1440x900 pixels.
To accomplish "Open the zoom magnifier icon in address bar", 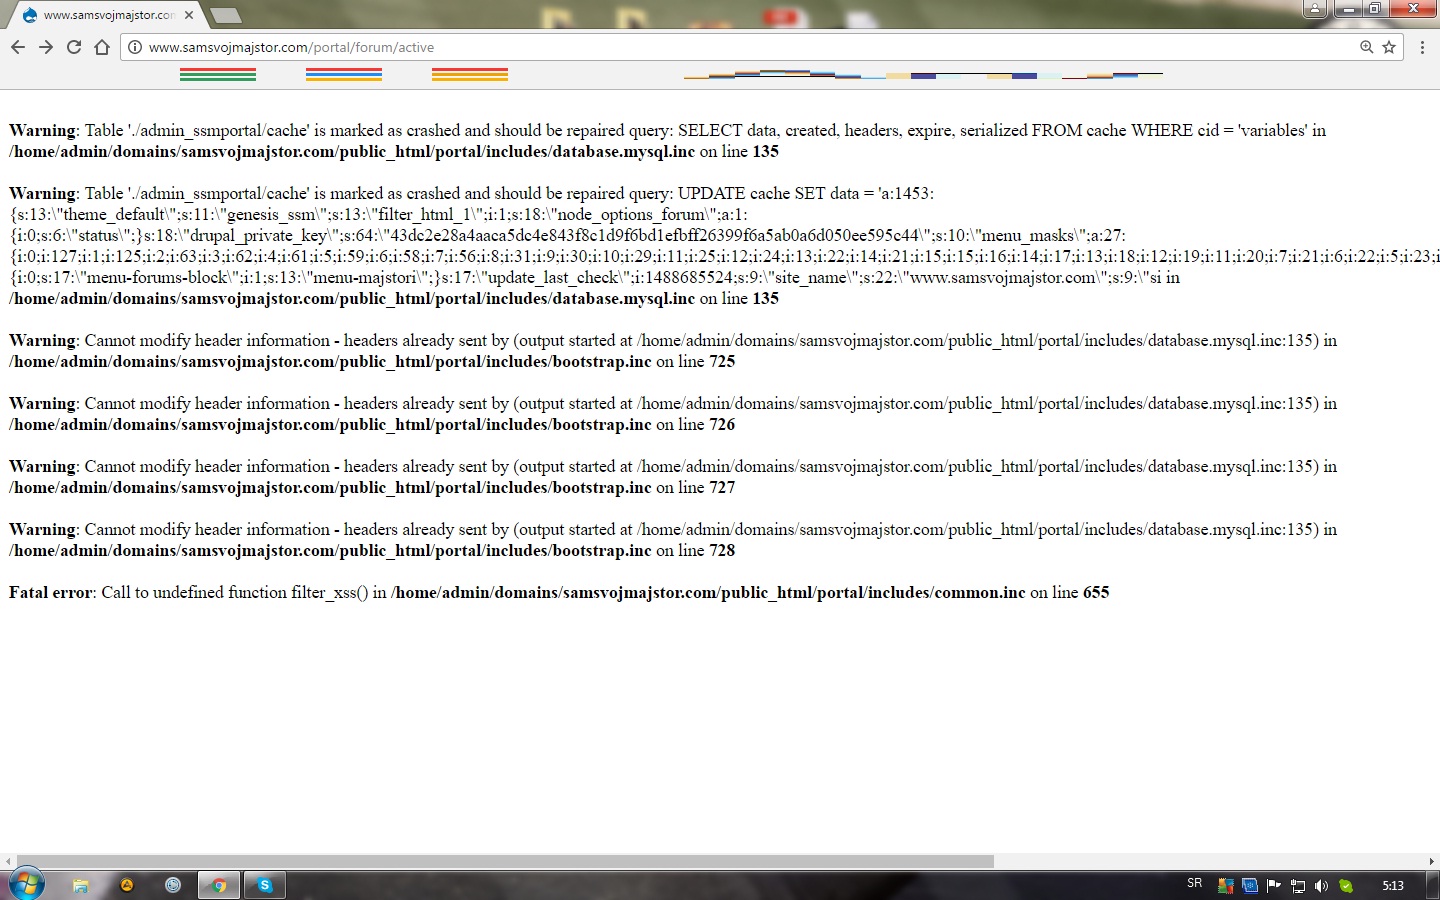I will [1366, 47].
